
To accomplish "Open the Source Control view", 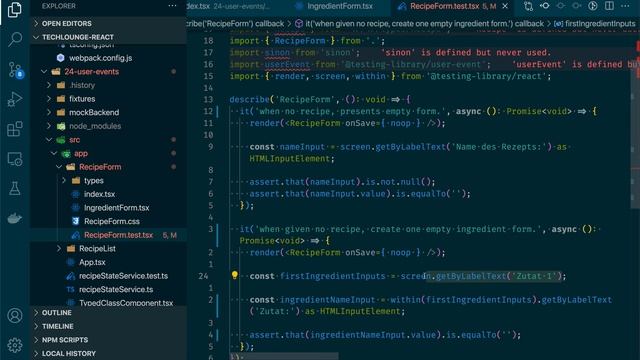I will (x=16, y=70).
